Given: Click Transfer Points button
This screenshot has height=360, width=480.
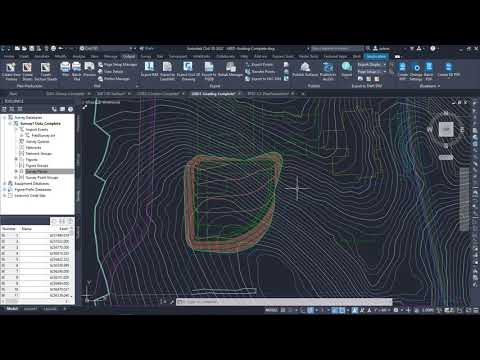Looking at the screenshot, I should point(260,71).
